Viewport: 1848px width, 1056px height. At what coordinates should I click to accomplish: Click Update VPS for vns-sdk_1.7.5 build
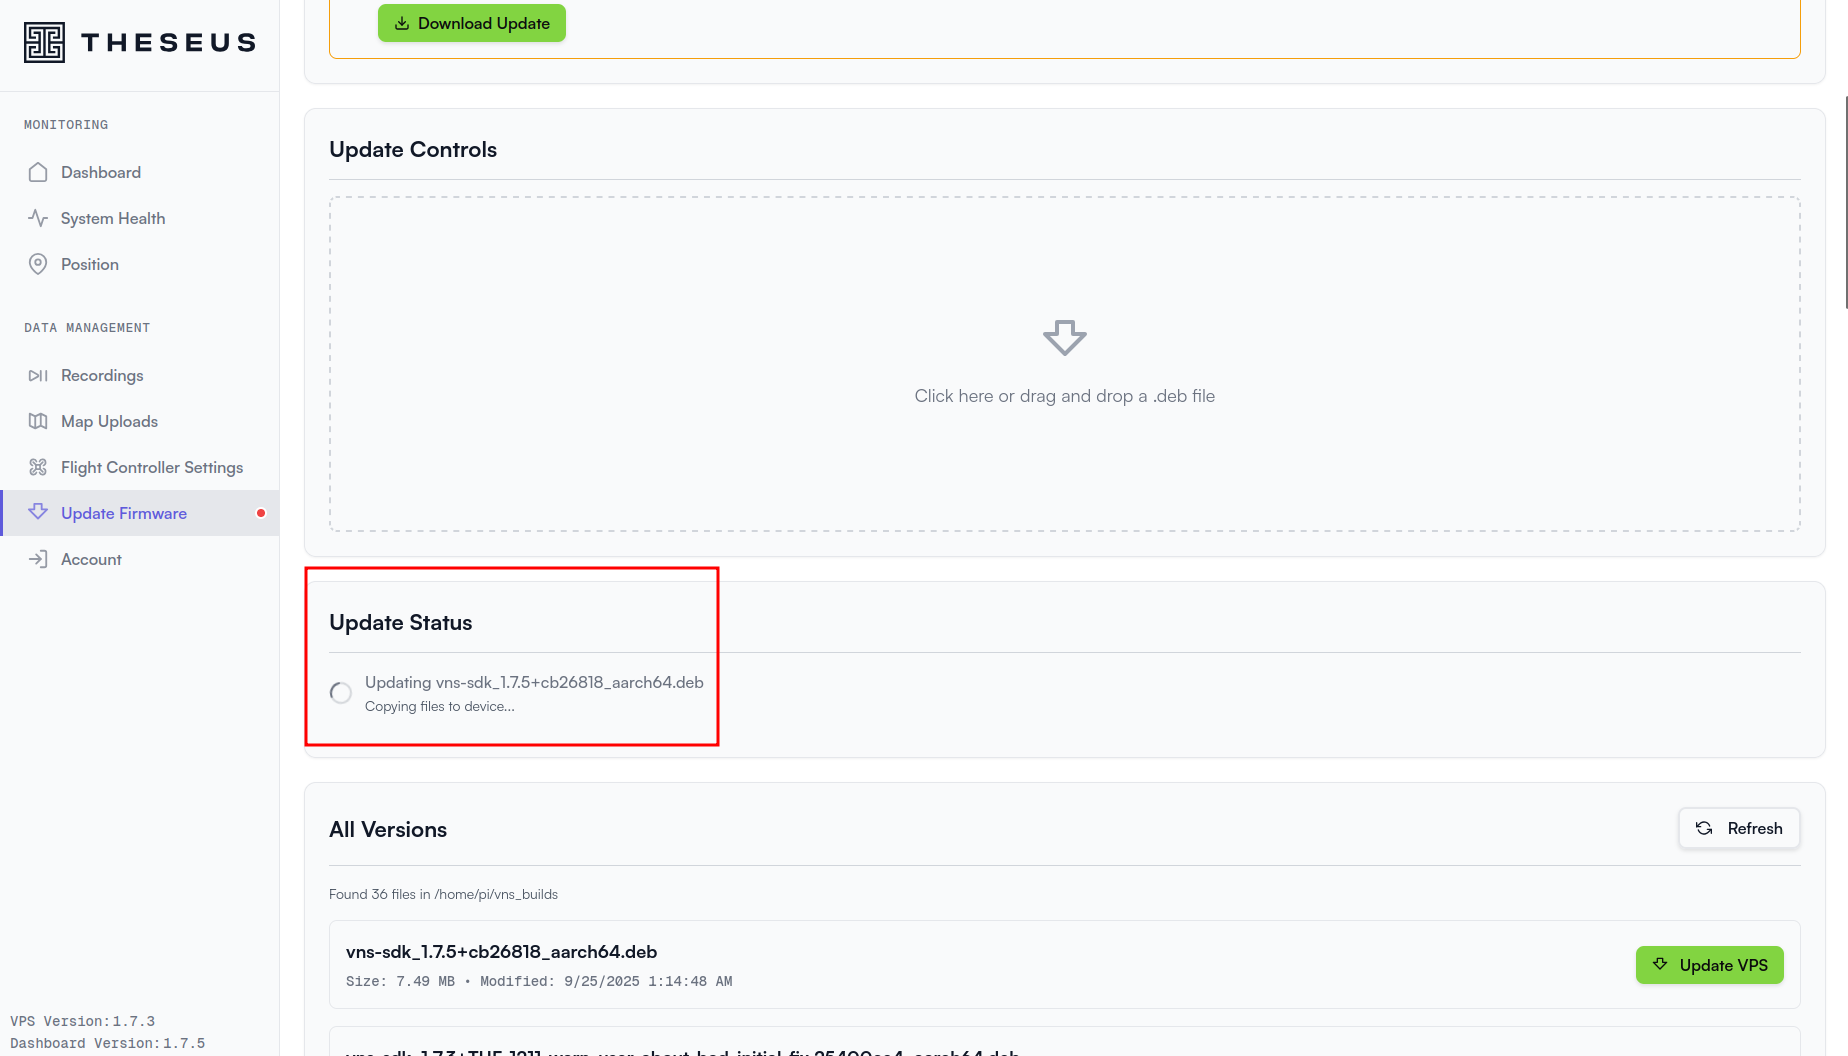click(1709, 966)
